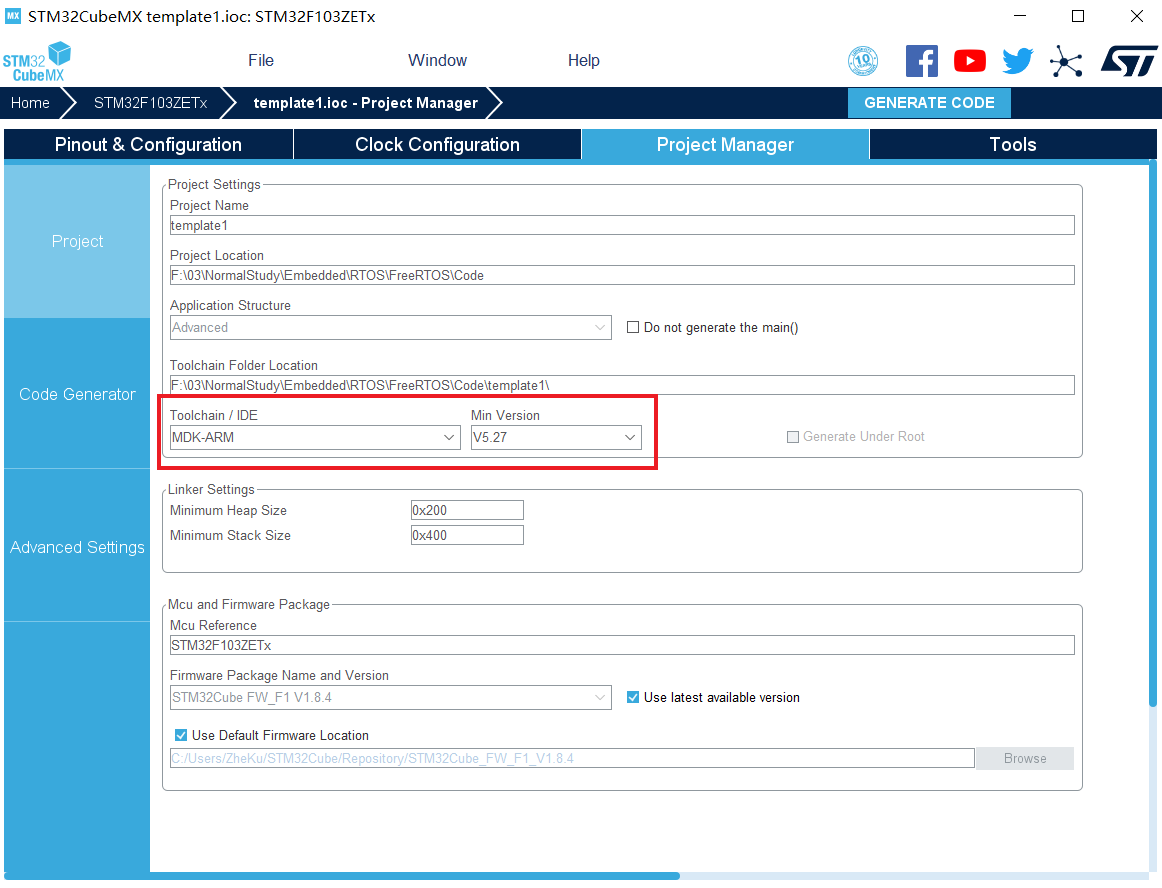Click the ST community network icon
1162x888 pixels.
[1066, 61]
